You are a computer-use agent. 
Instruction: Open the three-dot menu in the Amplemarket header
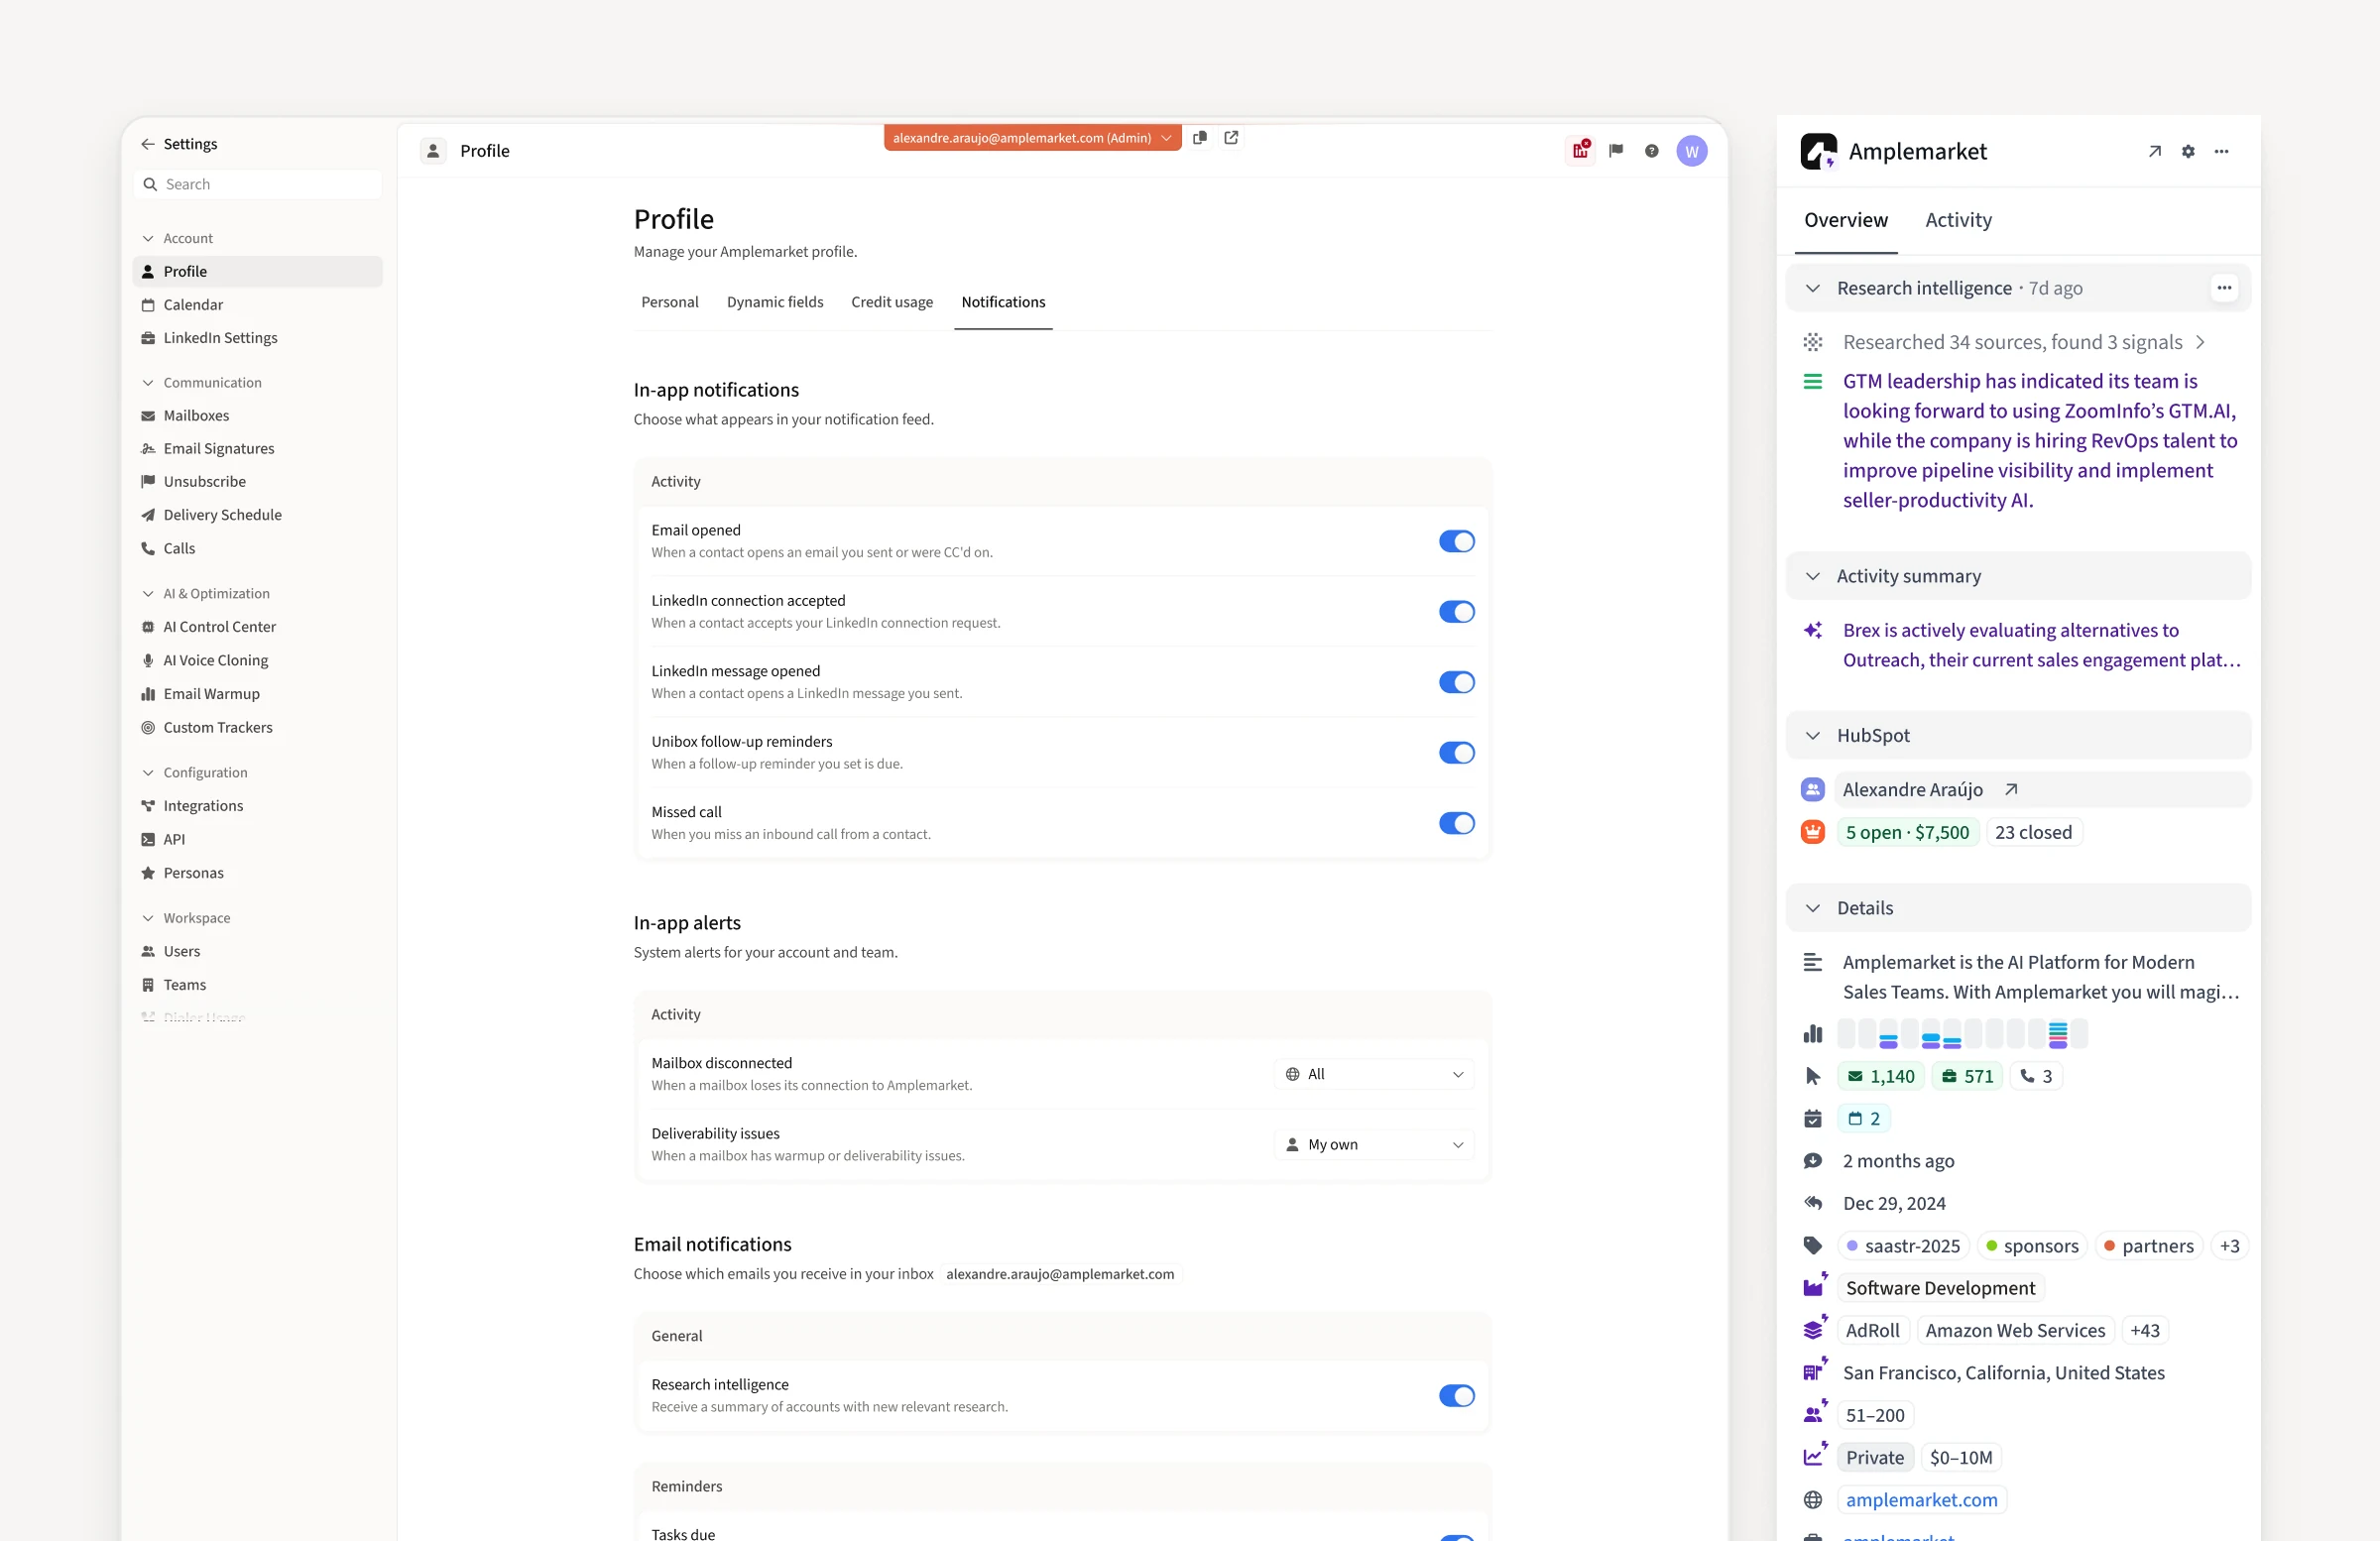2221,152
